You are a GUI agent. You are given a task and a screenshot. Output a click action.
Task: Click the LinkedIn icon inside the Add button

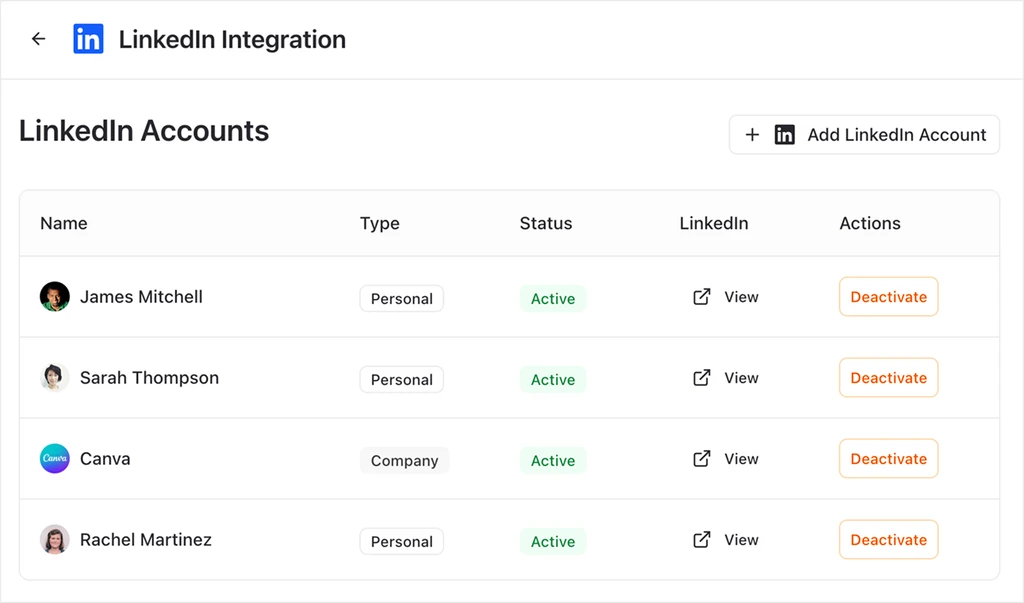pos(784,134)
